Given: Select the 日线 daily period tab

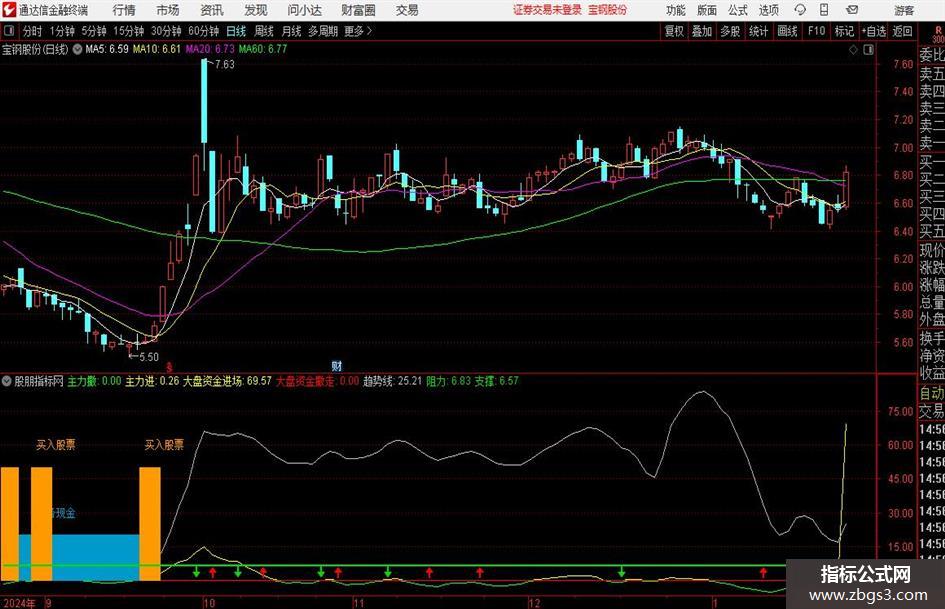Looking at the screenshot, I should (236, 31).
